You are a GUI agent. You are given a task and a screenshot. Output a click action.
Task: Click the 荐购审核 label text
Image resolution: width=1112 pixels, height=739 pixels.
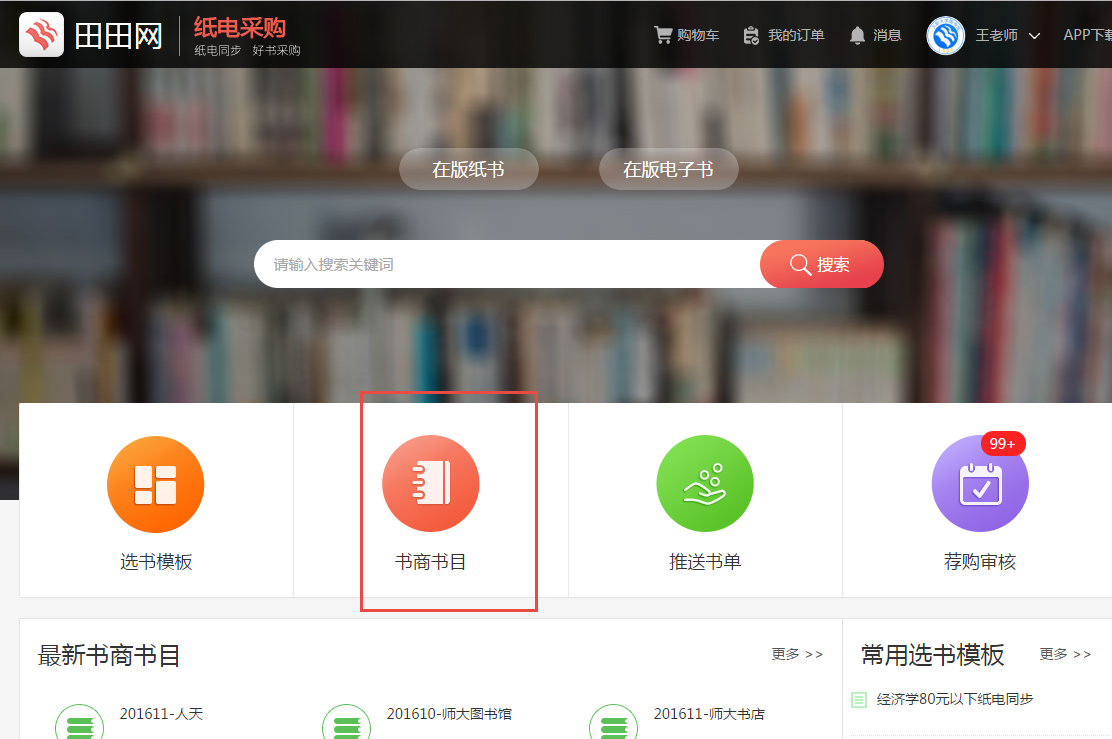(x=980, y=562)
